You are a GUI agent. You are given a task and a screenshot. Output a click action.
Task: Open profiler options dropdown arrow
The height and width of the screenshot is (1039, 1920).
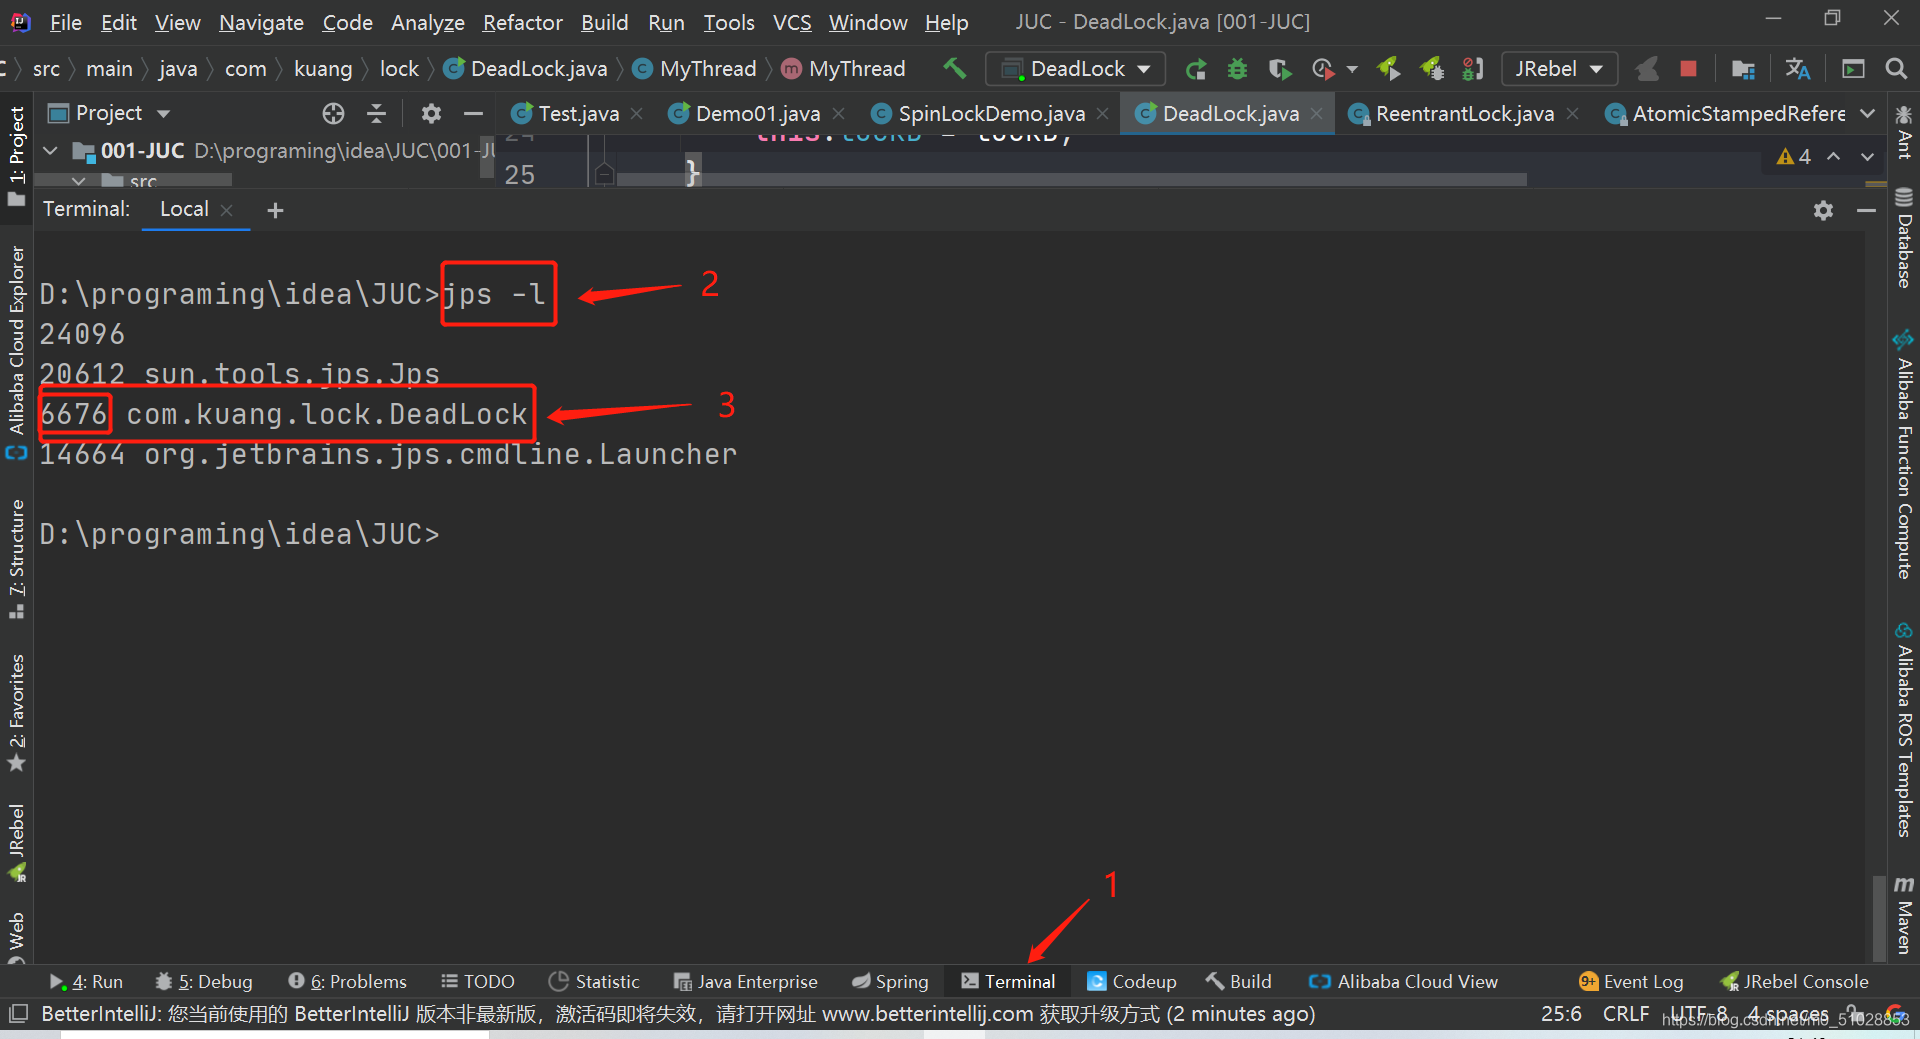tap(1352, 69)
